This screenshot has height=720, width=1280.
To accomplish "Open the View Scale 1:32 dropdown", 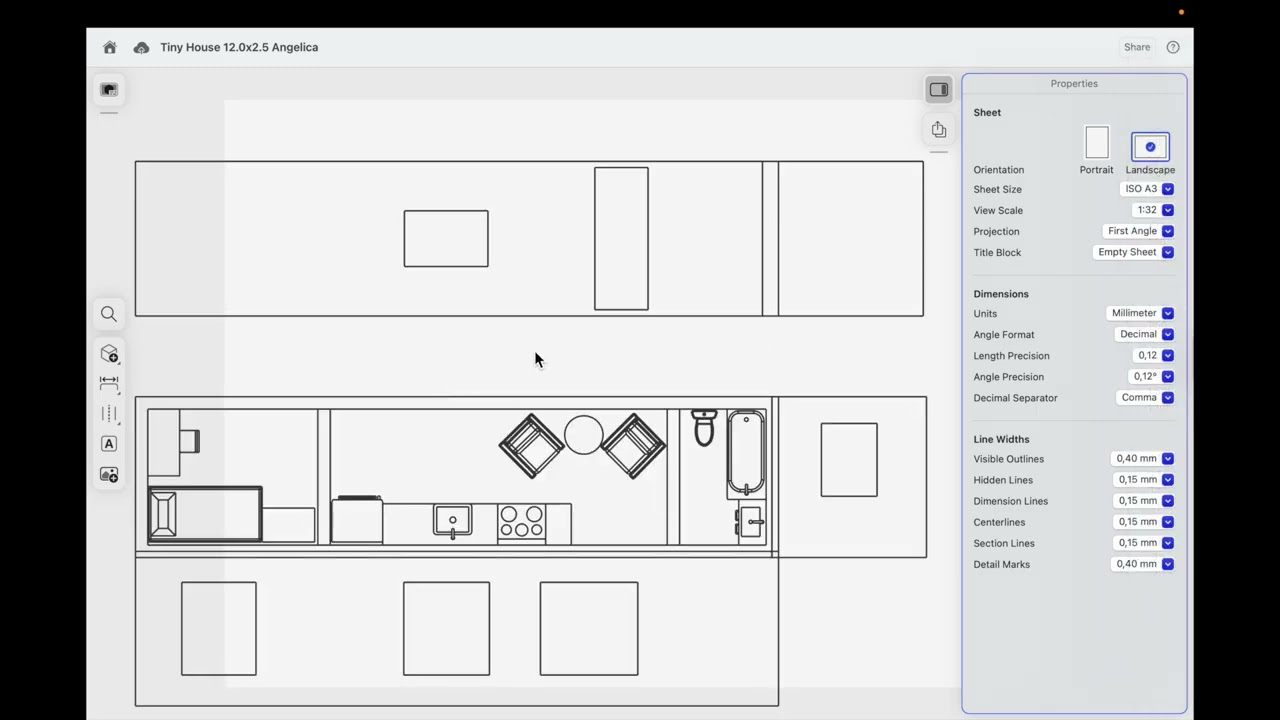I will tap(1154, 210).
